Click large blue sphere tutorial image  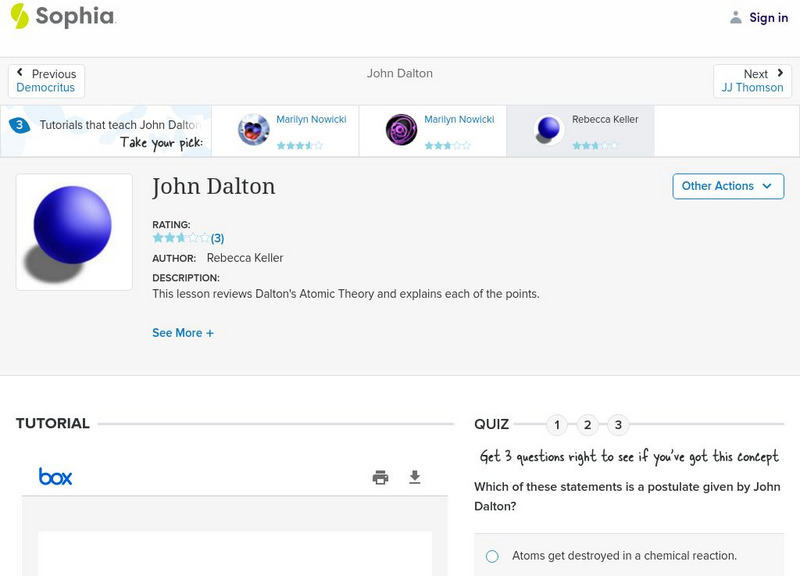click(74, 232)
